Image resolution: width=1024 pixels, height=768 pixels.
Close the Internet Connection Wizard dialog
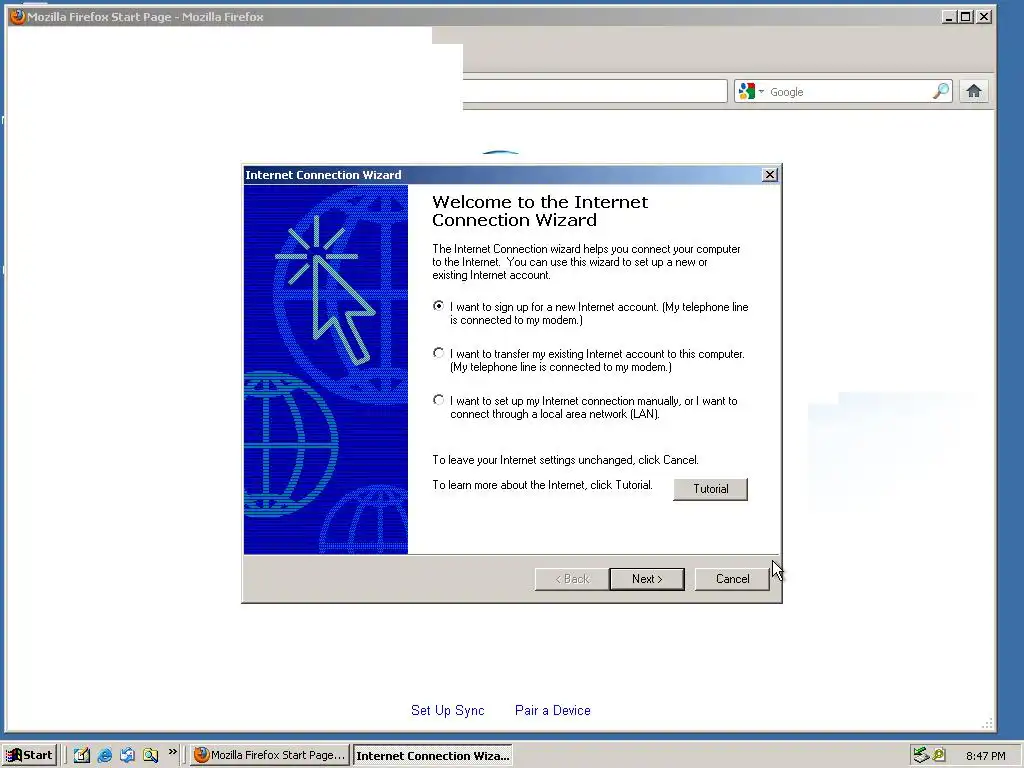tap(770, 174)
